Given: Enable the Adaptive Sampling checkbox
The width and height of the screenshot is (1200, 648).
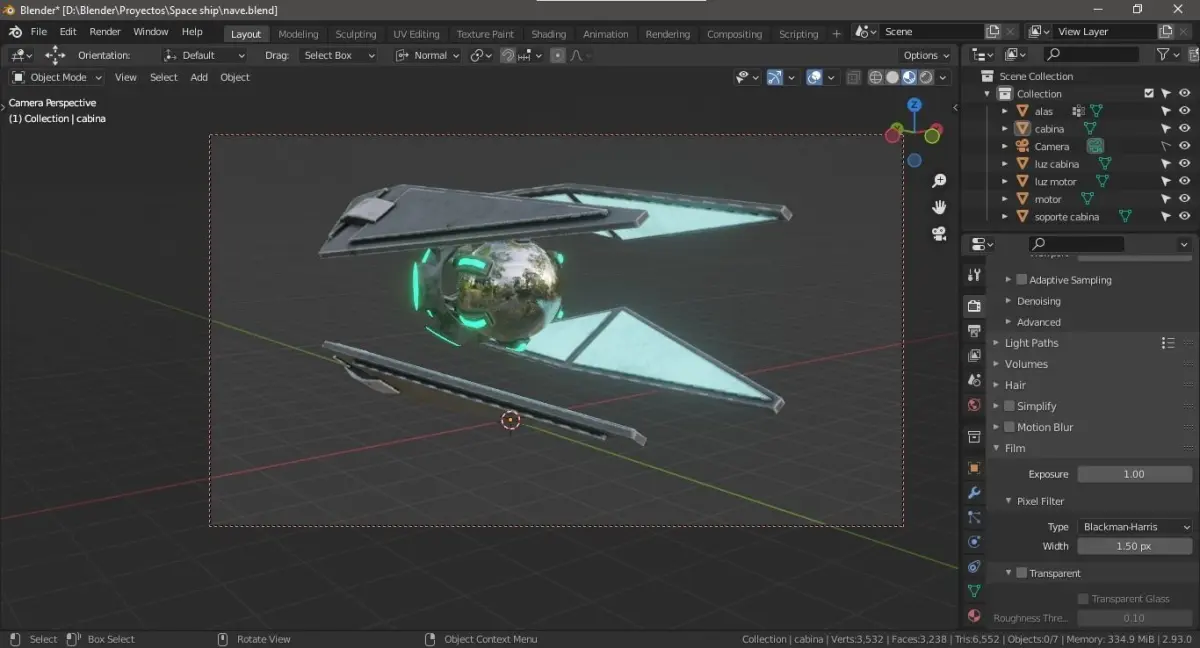Looking at the screenshot, I should tap(1022, 280).
